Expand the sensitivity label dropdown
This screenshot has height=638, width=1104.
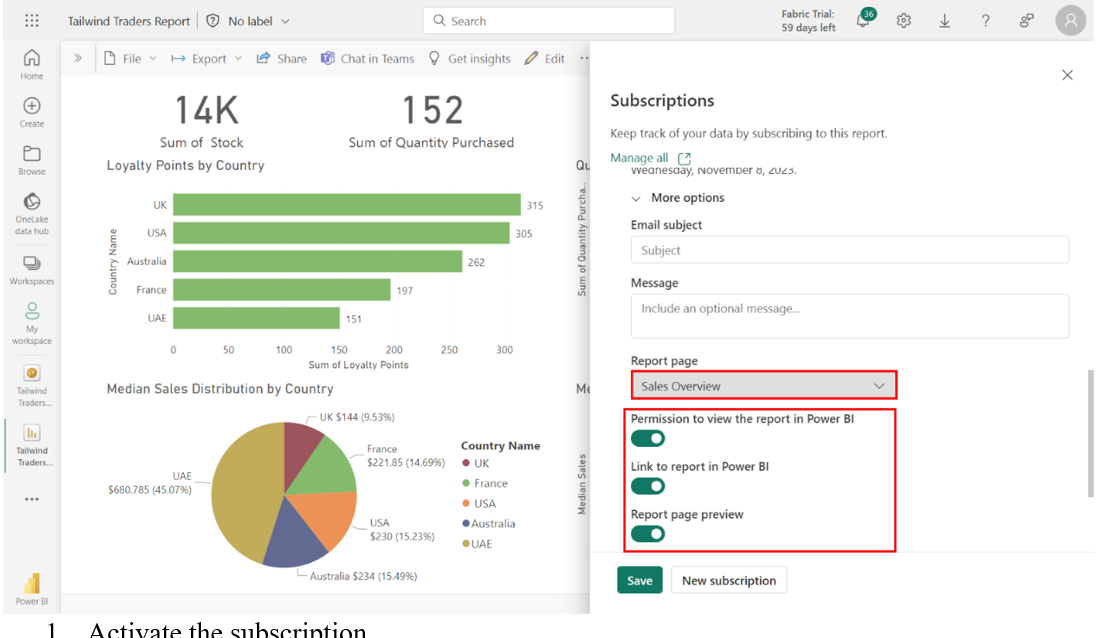point(285,21)
